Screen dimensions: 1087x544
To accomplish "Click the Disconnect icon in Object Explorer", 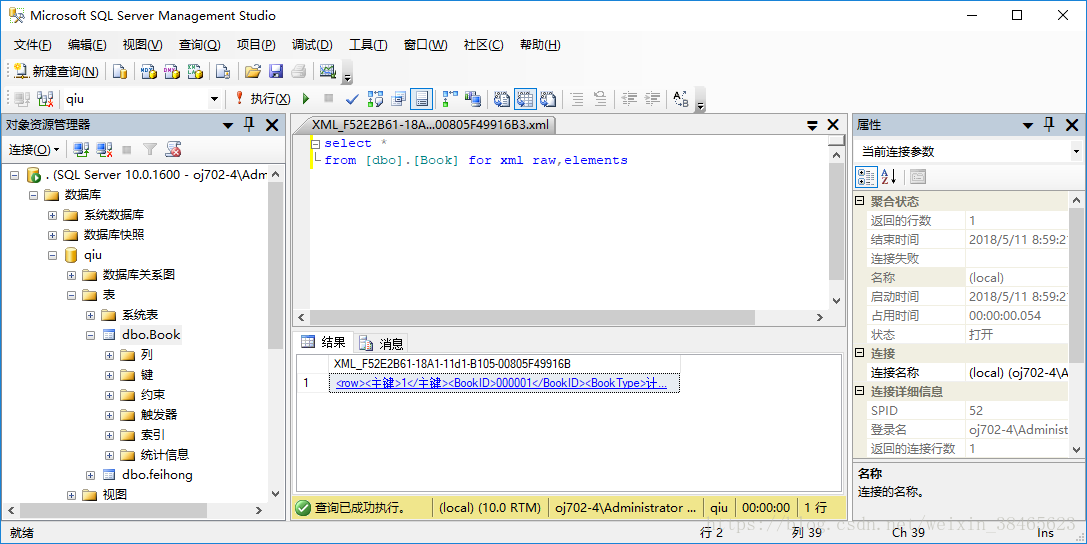I will click(105, 150).
